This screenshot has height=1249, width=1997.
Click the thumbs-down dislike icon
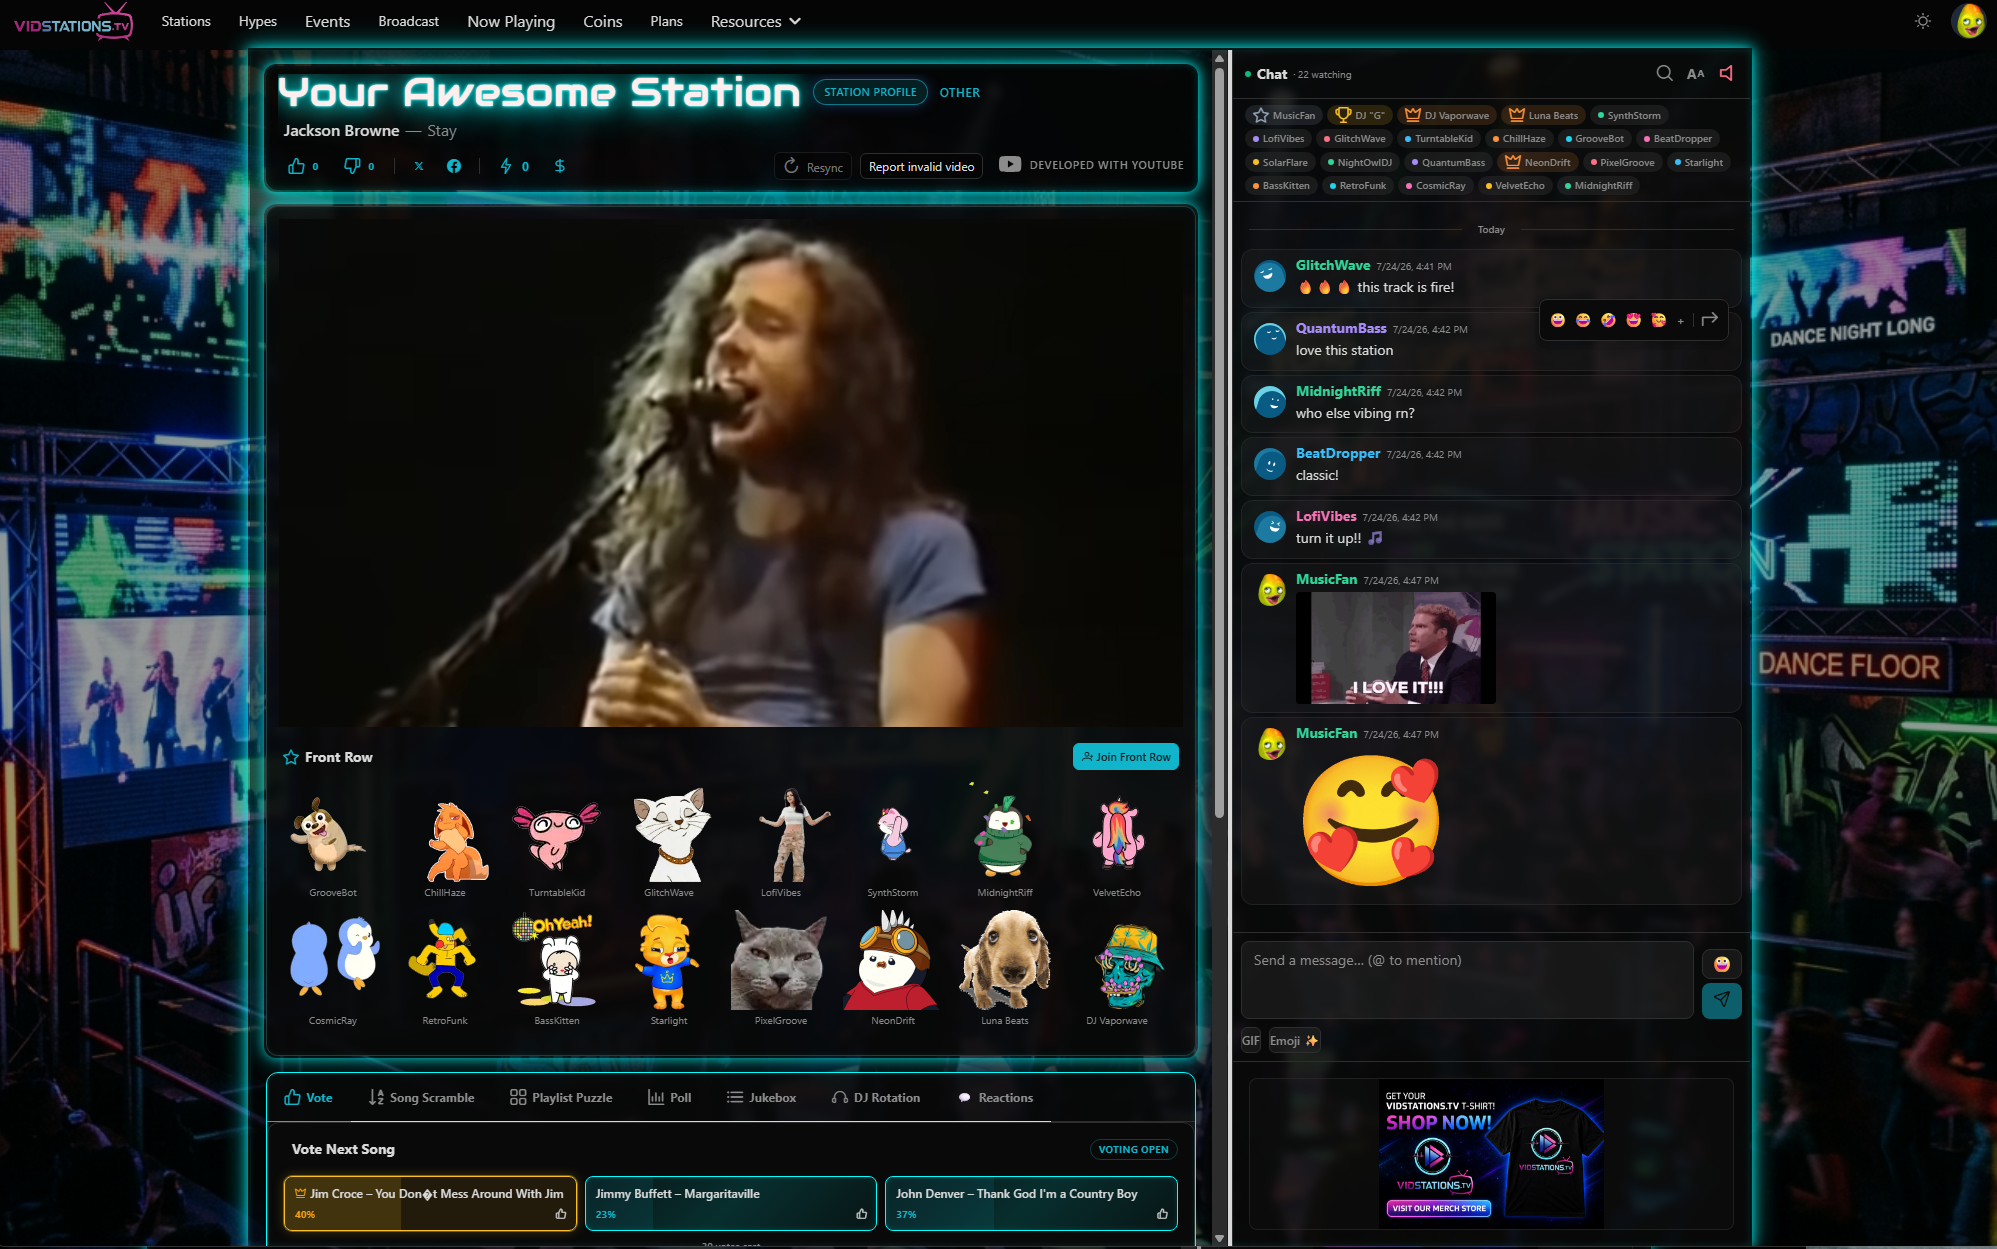[352, 166]
